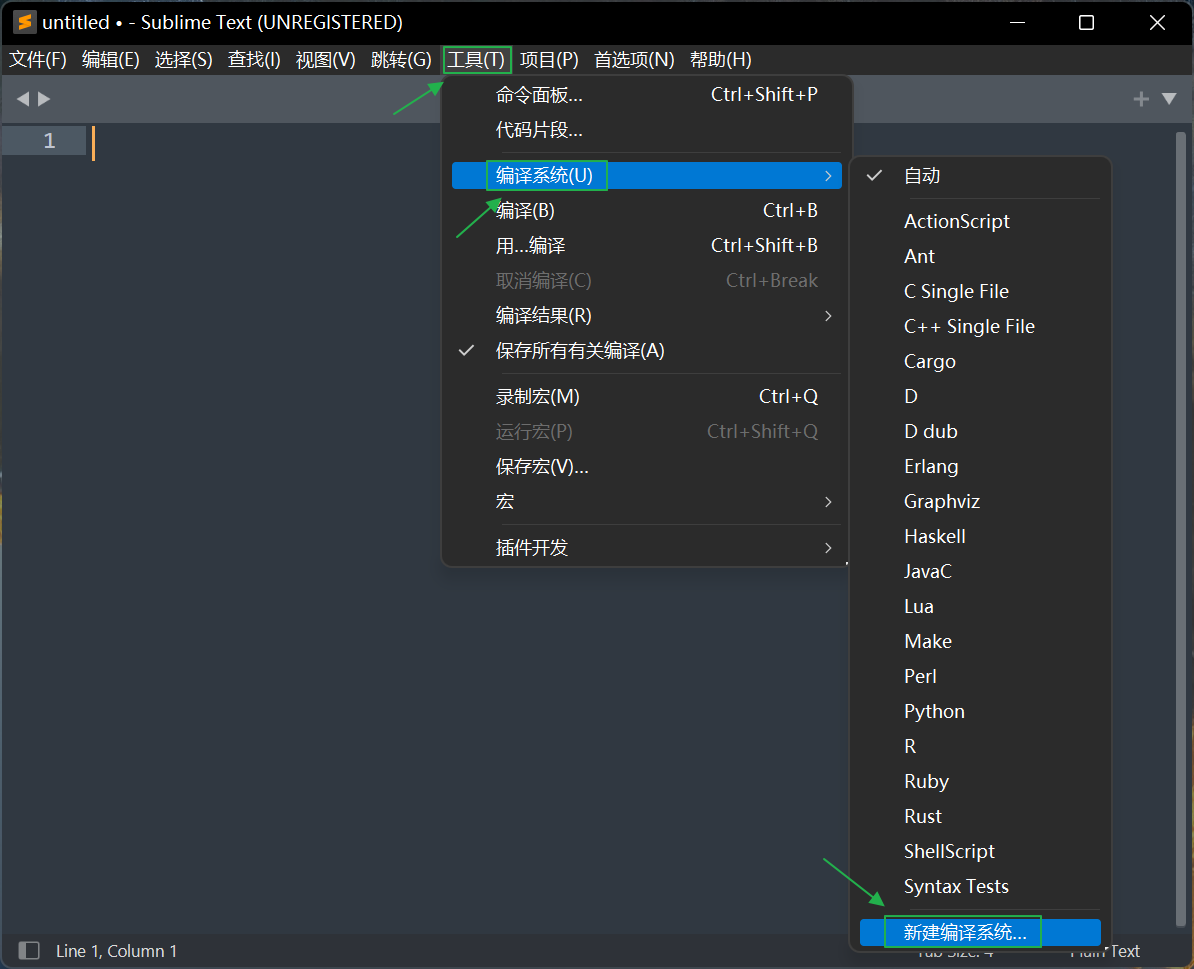
Task: Select Lua build system
Action: point(980,607)
